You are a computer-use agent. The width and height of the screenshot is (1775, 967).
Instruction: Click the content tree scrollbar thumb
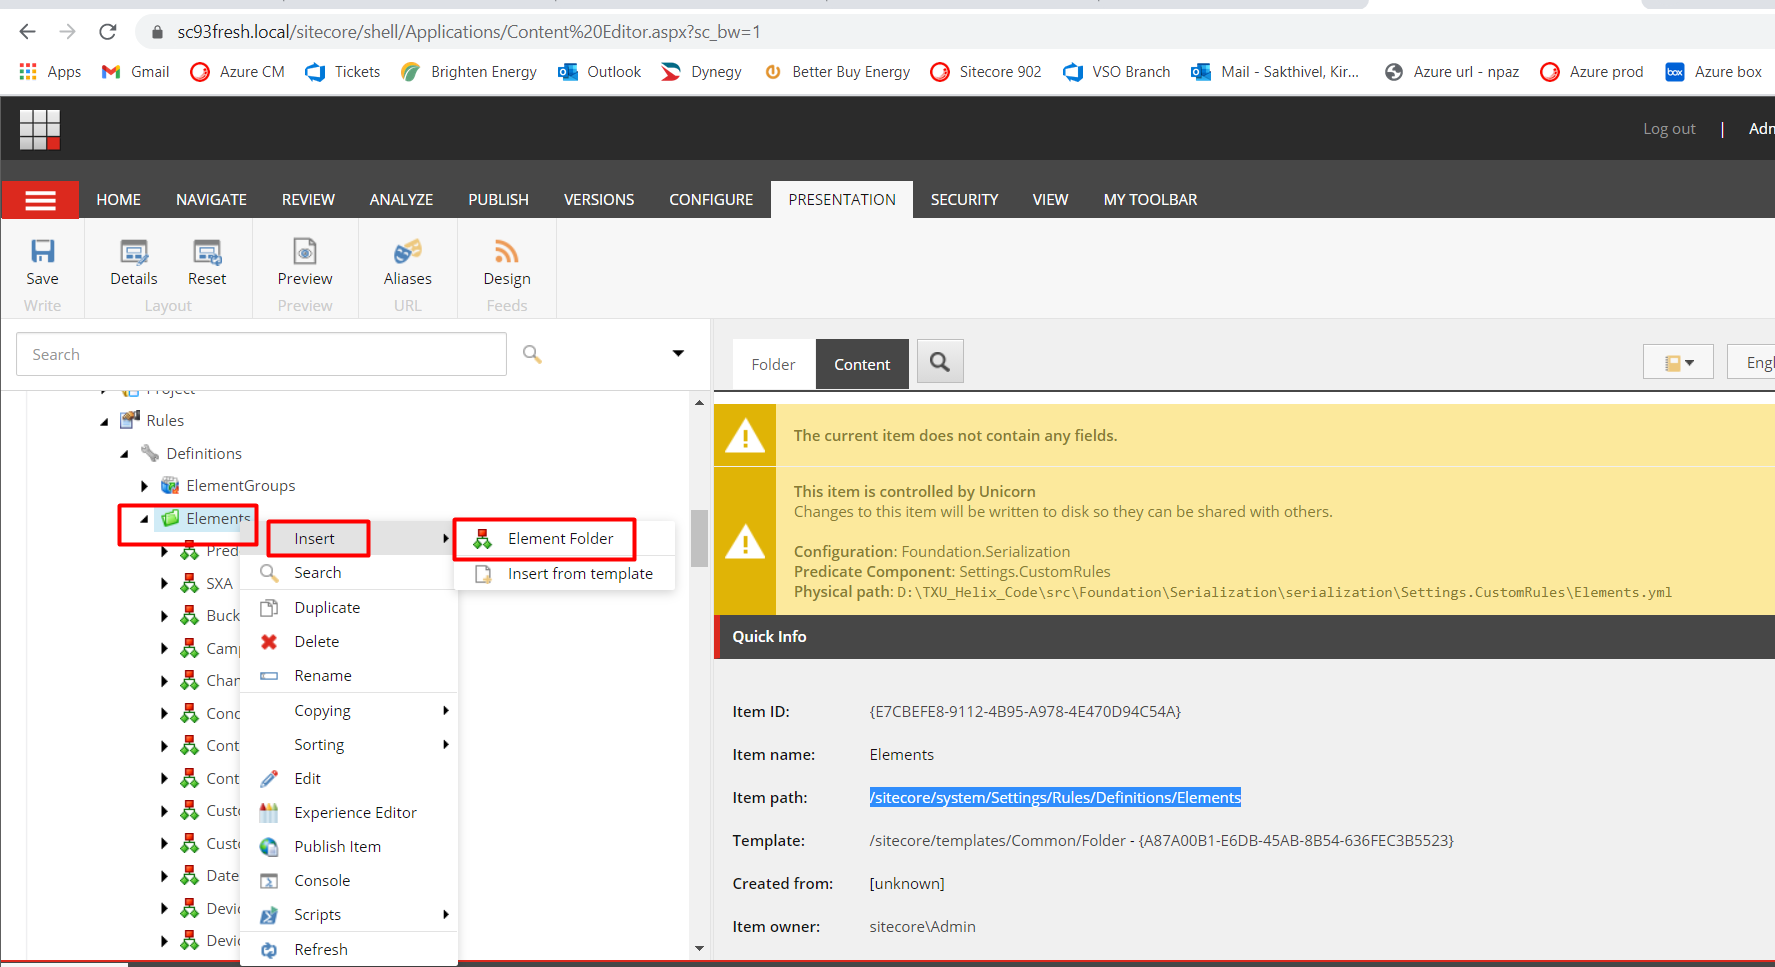tap(699, 538)
